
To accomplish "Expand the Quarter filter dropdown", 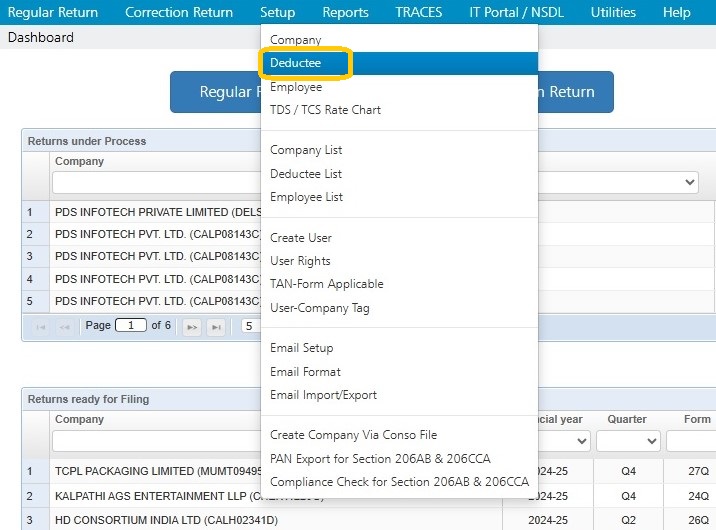I will 628,441.
